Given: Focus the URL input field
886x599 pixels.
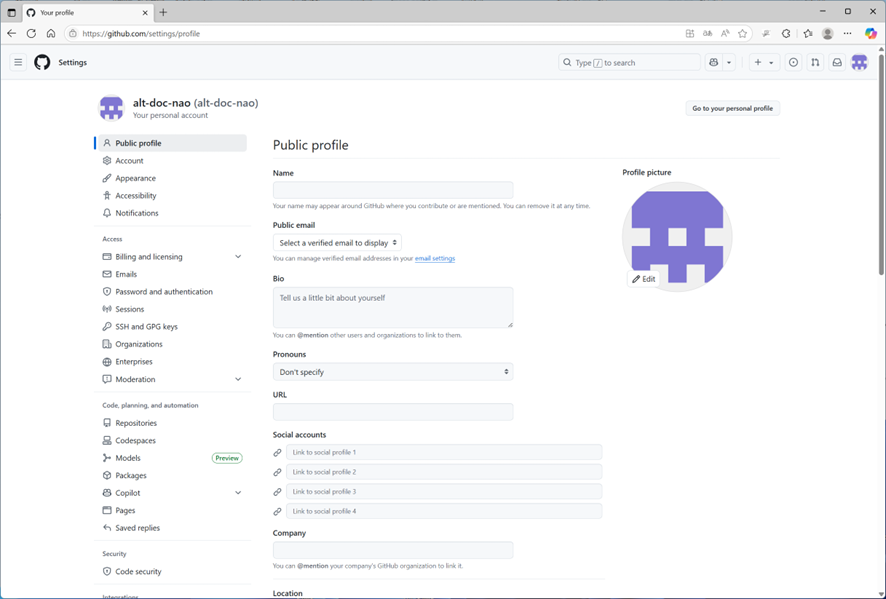Looking at the screenshot, I should pyautogui.click(x=393, y=412).
